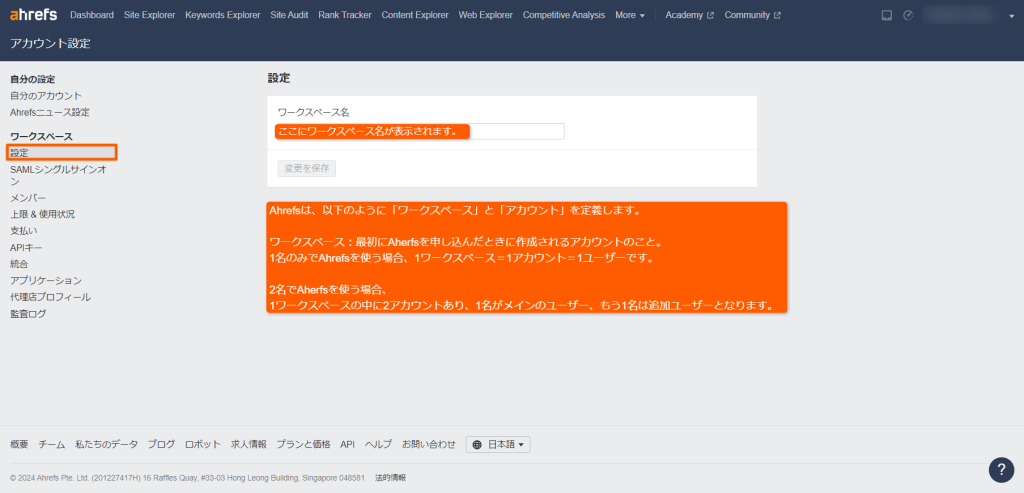The height and width of the screenshot is (493, 1024).
Task: Click the Ahrefs logo
Action: tap(34, 14)
